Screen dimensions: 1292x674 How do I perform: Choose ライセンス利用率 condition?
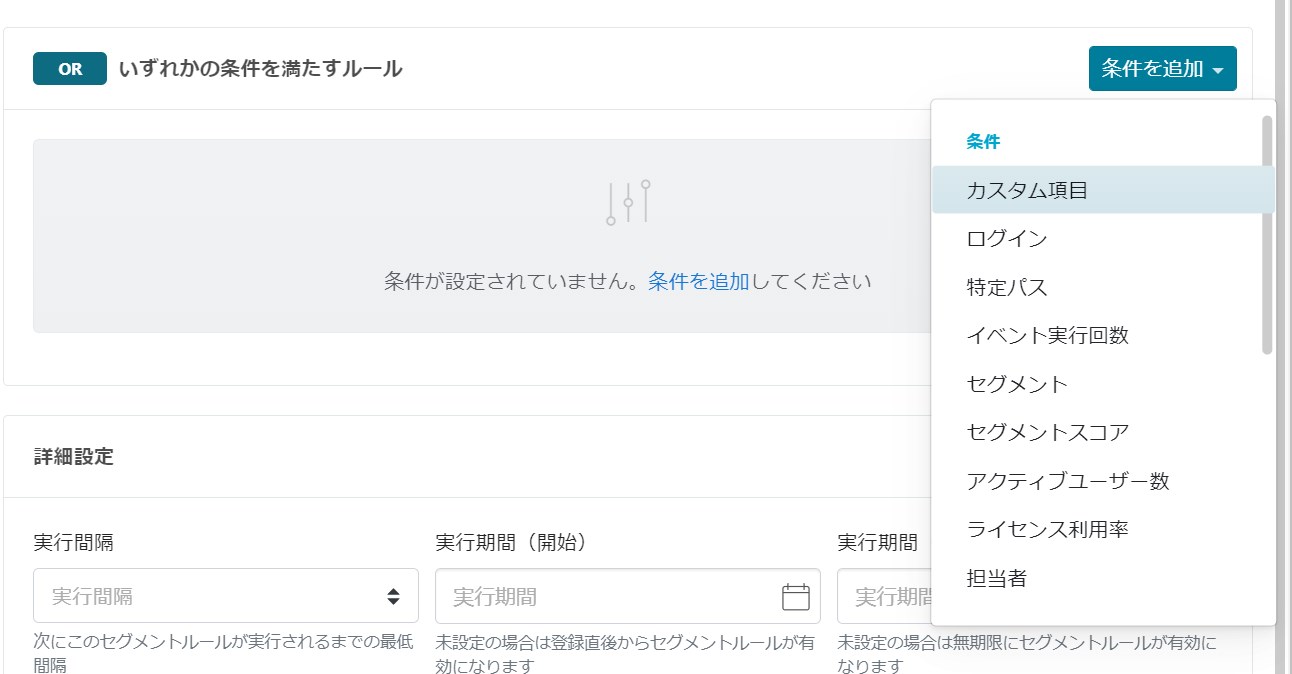coord(1103,530)
